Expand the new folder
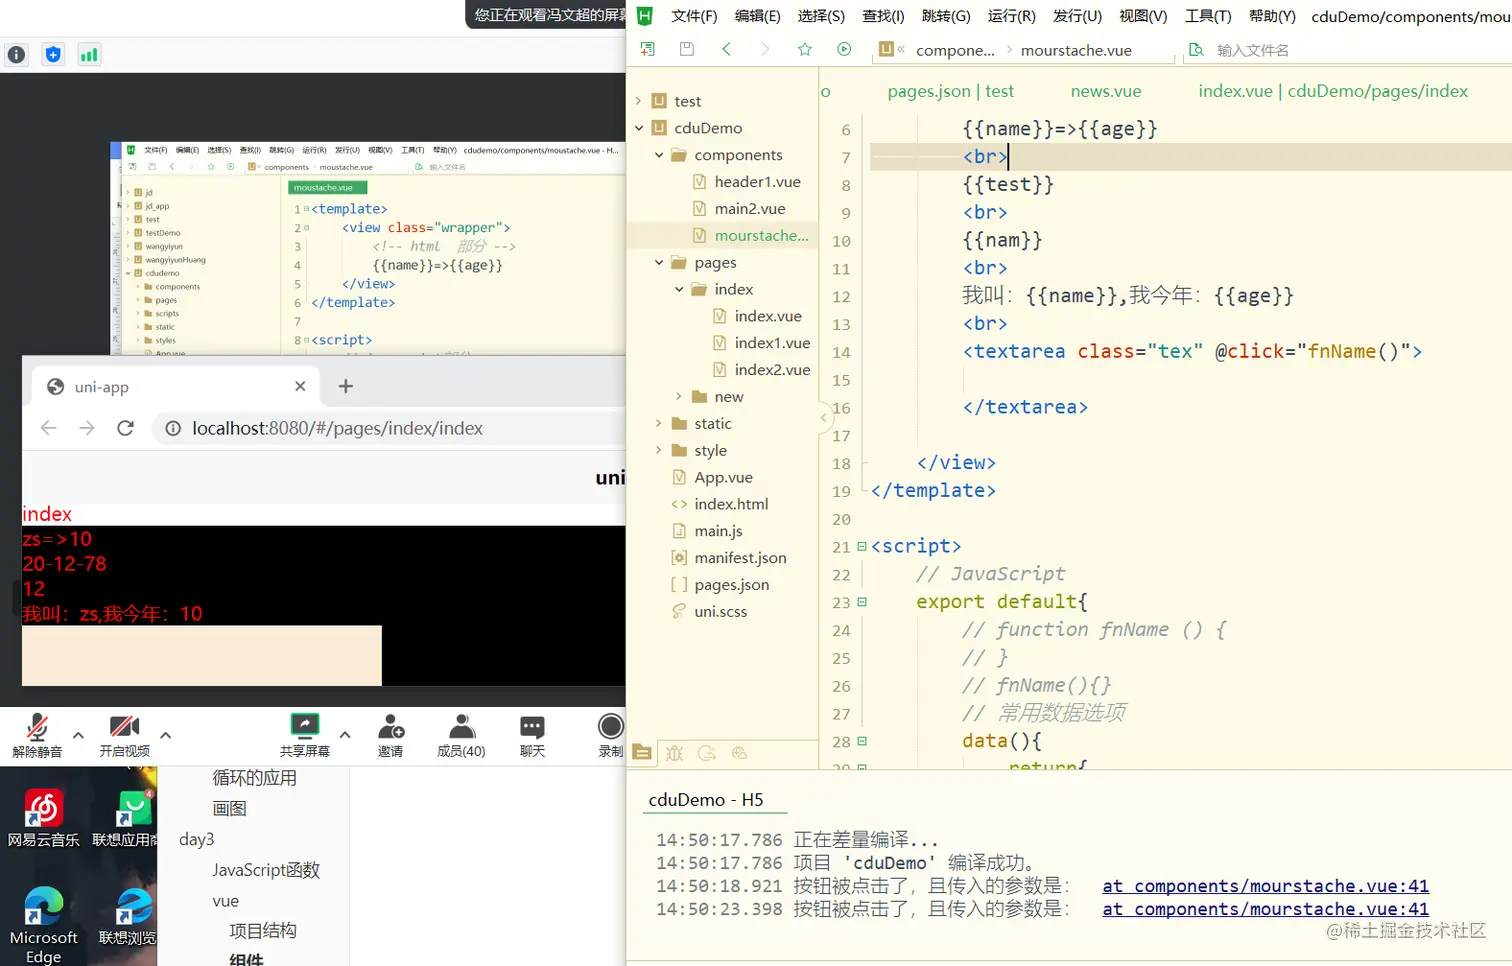Screen dimensions: 1512x966 tap(679, 397)
